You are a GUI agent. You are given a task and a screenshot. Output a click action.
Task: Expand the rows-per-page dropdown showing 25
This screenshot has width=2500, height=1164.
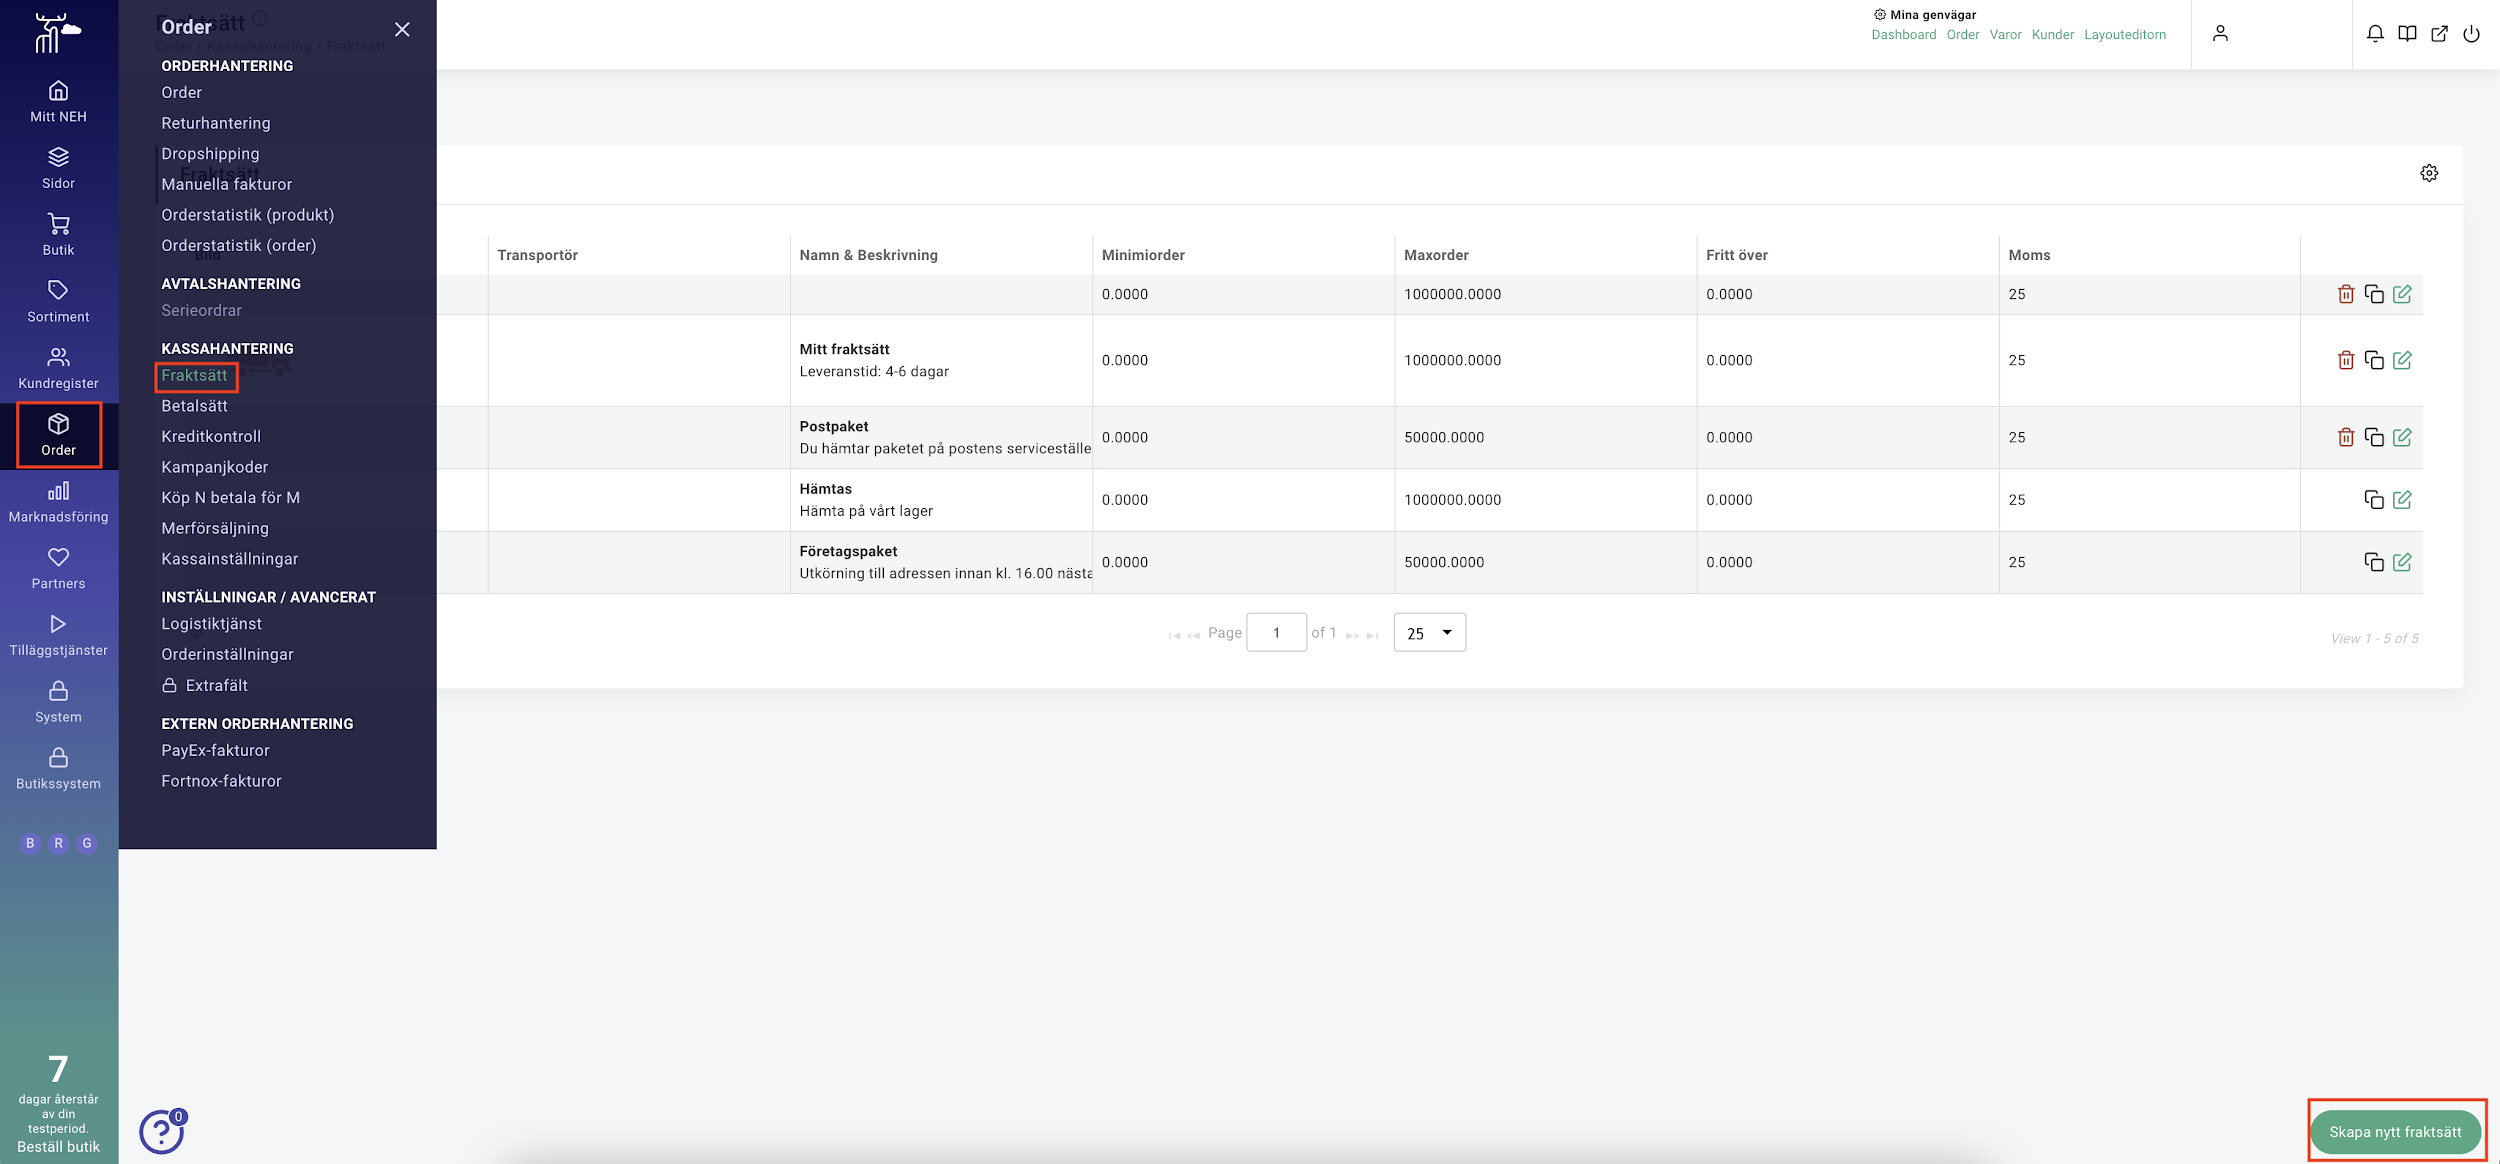[1430, 633]
